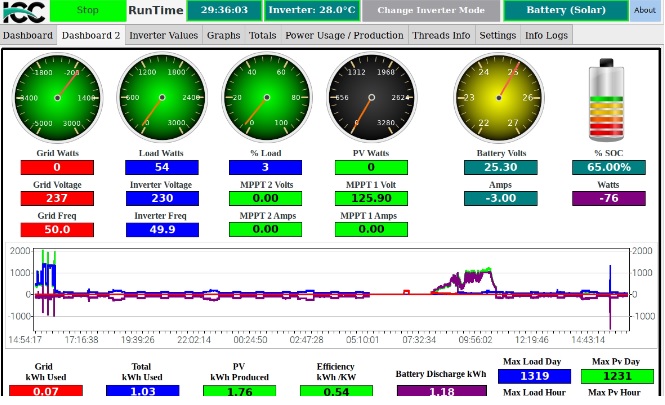The height and width of the screenshot is (405, 665).
Task: Click the Load Watts gauge dial
Action: [x=162, y=98]
